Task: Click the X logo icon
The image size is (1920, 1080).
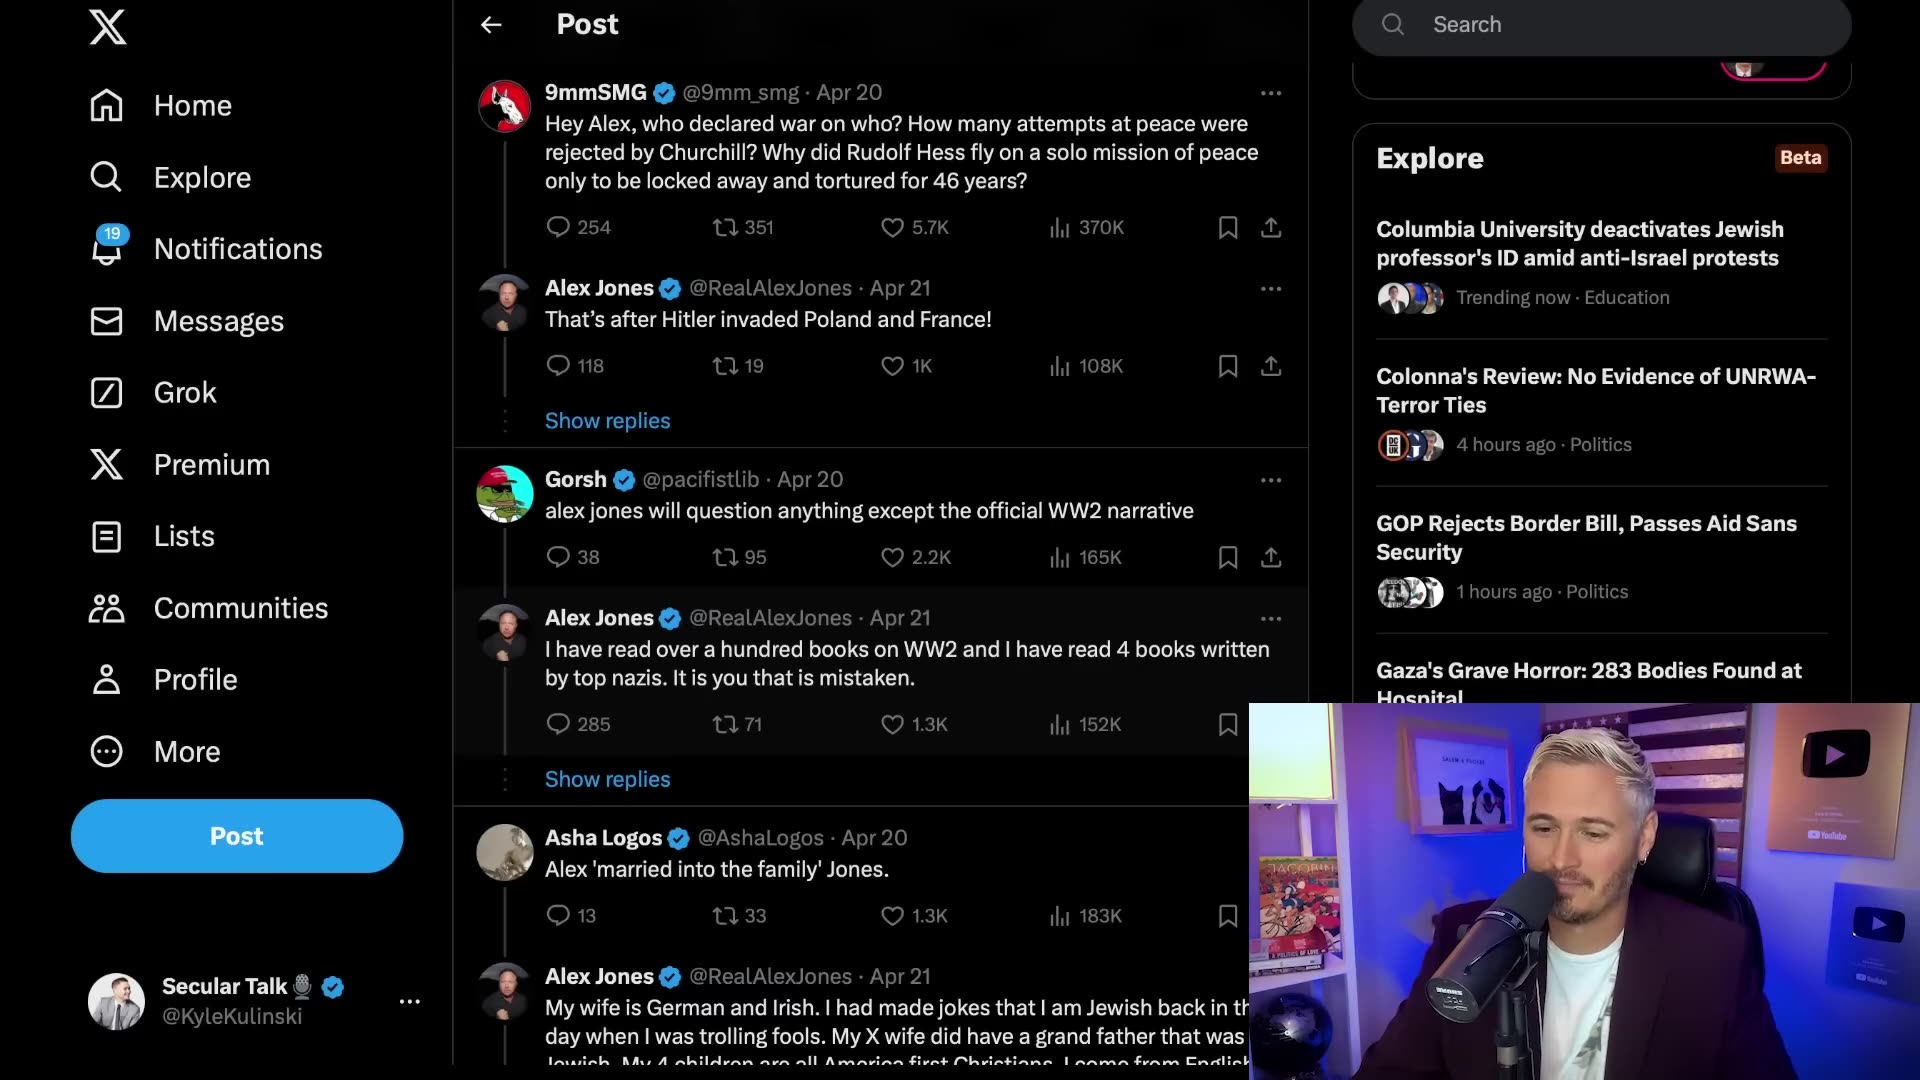Action: (108, 27)
